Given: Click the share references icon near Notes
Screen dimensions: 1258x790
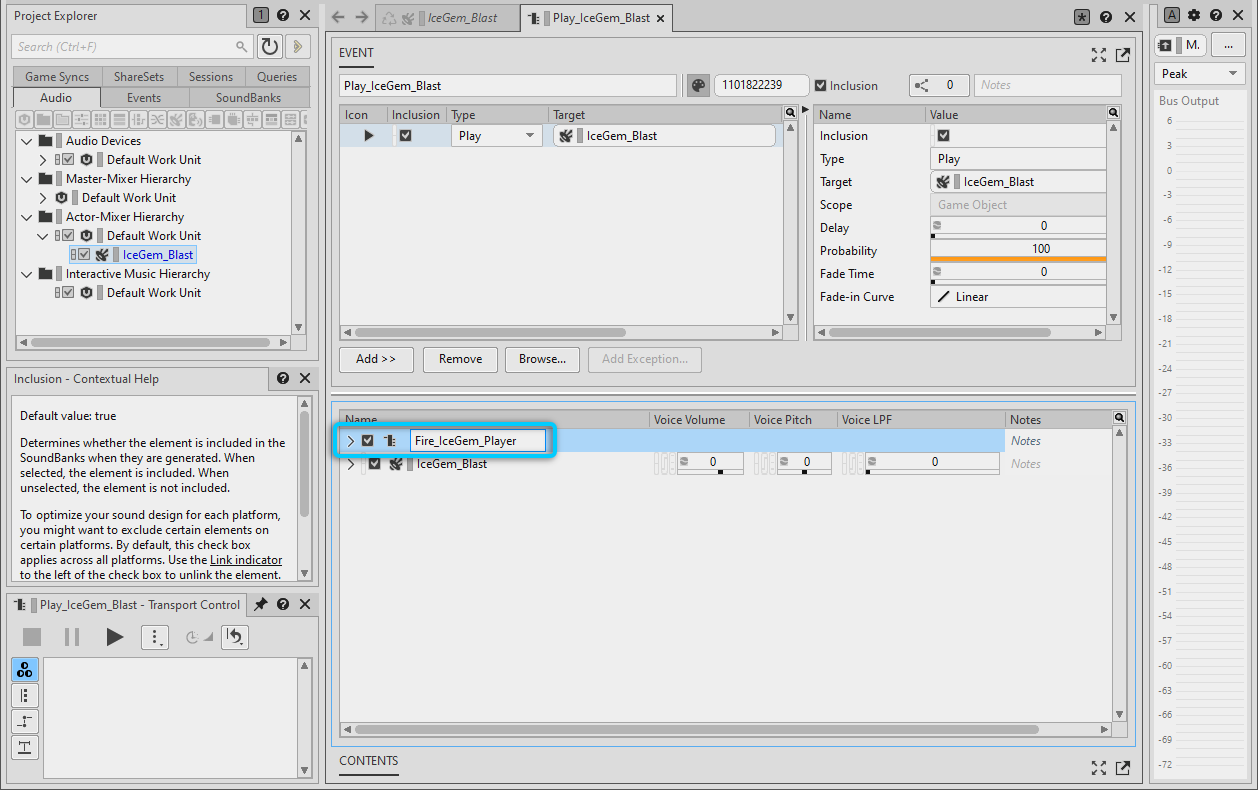Looking at the screenshot, I should tap(922, 86).
